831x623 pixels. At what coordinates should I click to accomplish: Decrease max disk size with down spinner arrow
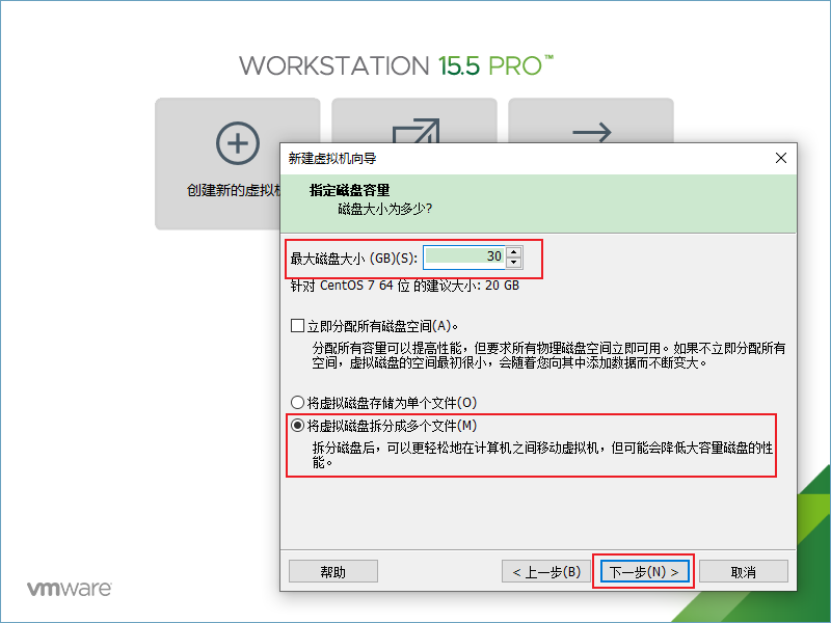point(514,262)
